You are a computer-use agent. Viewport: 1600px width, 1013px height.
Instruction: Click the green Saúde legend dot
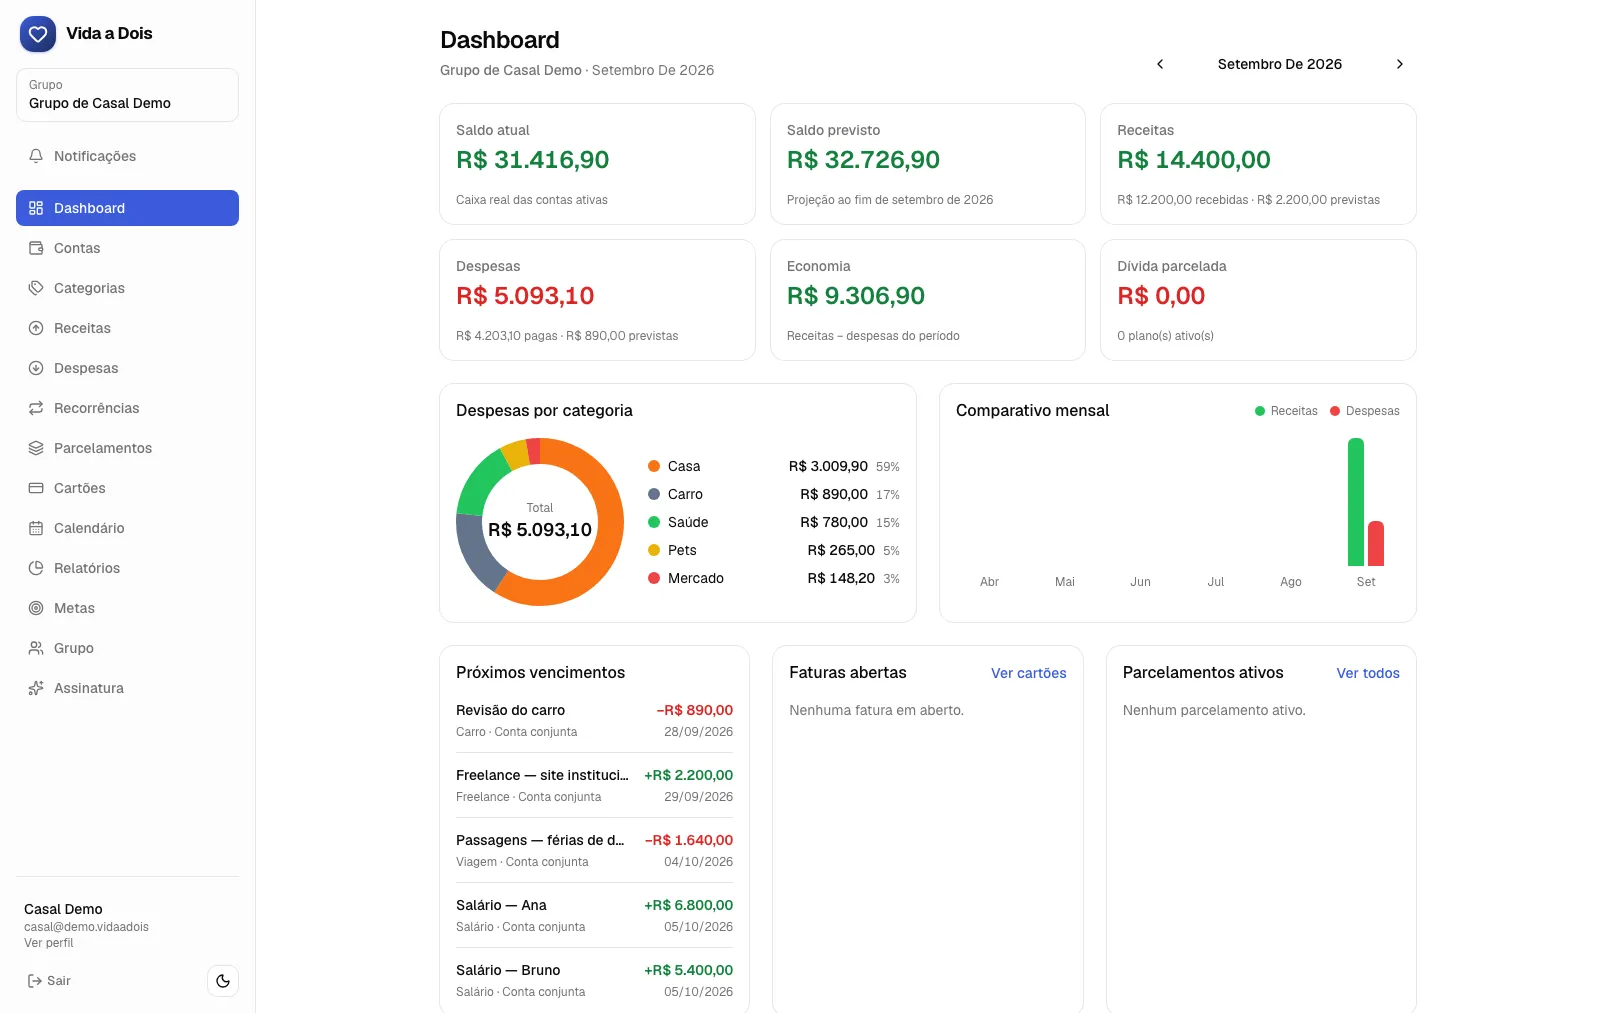click(654, 522)
